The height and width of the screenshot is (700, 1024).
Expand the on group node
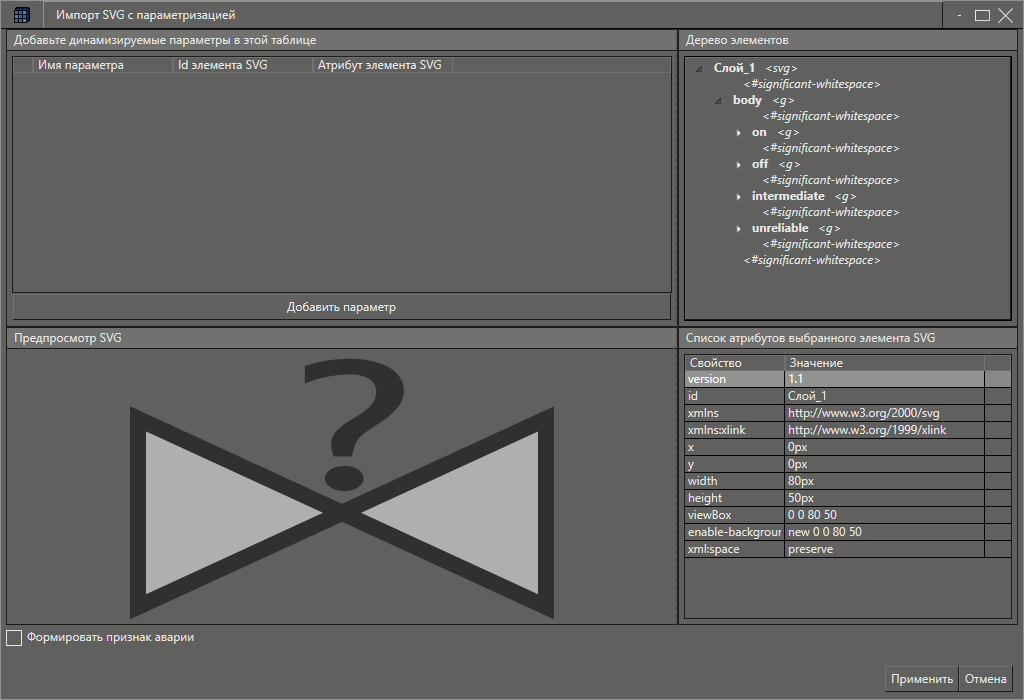pyautogui.click(x=738, y=131)
